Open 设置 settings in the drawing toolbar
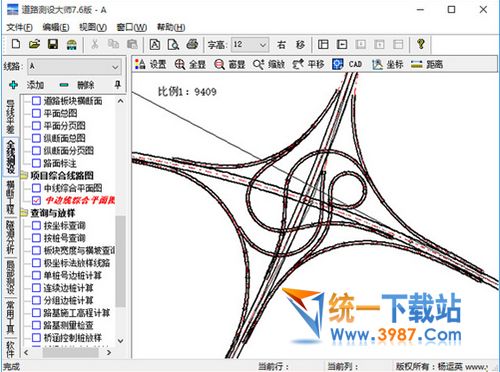 click(x=151, y=64)
